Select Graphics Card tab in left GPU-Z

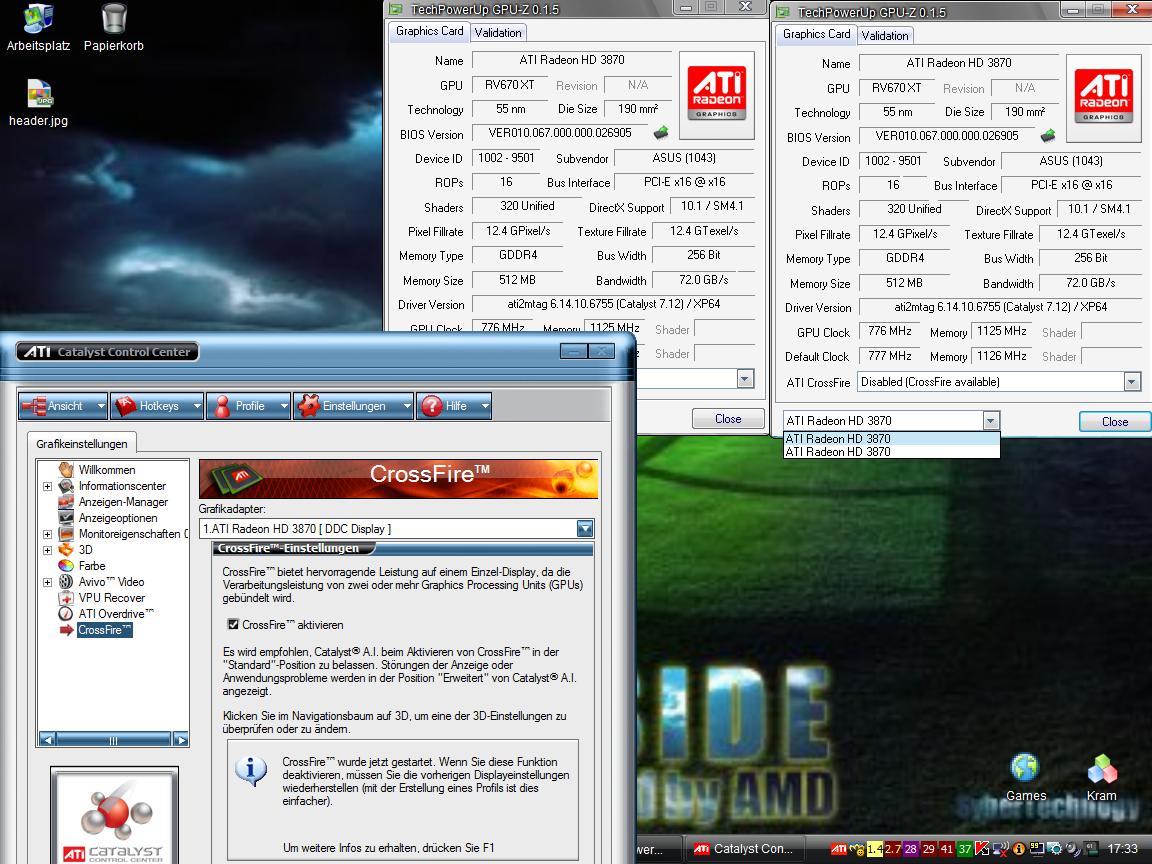(429, 31)
